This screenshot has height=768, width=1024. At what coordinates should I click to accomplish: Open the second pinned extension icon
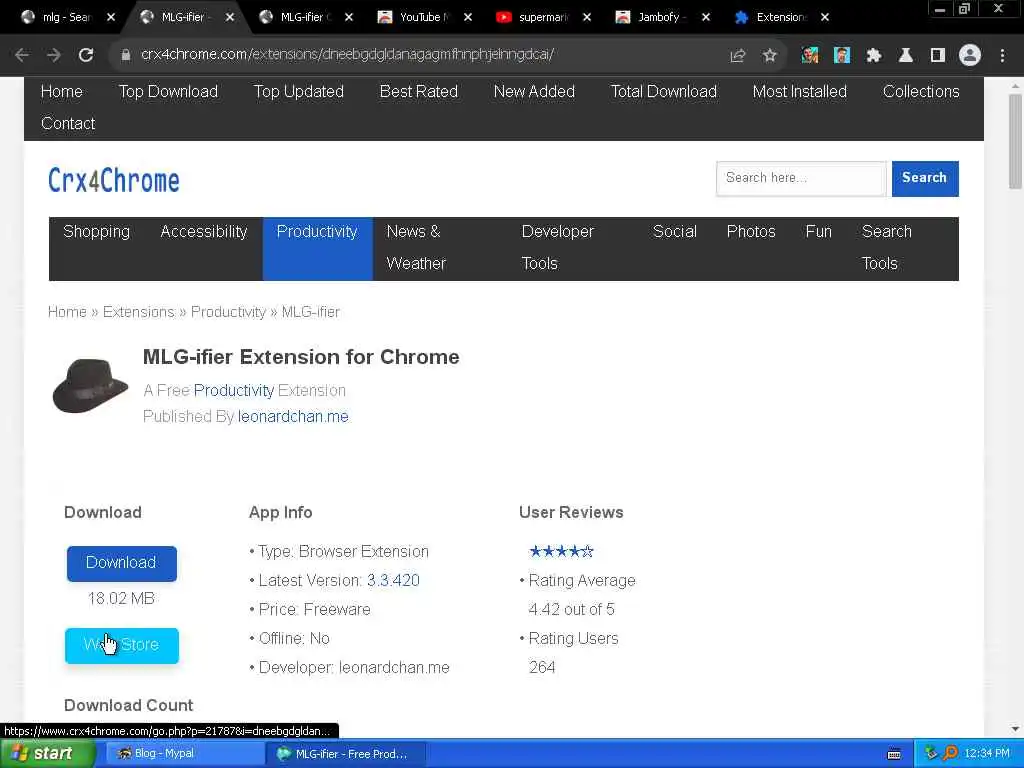coord(842,56)
